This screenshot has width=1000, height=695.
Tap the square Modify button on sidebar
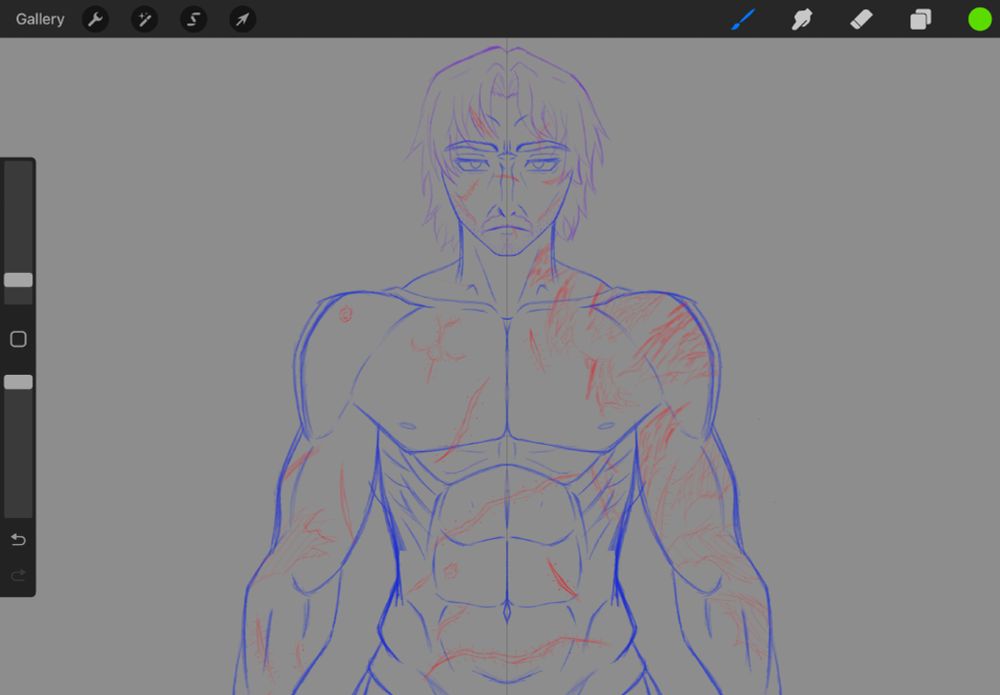(x=18, y=339)
